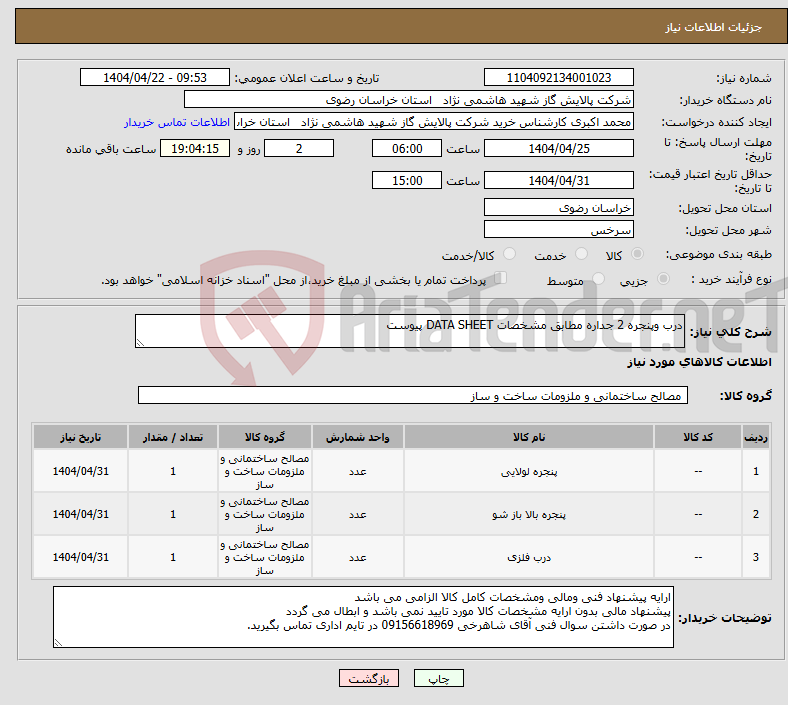This screenshot has width=788, height=705.
Task: Click the need number field 1104092134001023
Action: (x=558, y=78)
